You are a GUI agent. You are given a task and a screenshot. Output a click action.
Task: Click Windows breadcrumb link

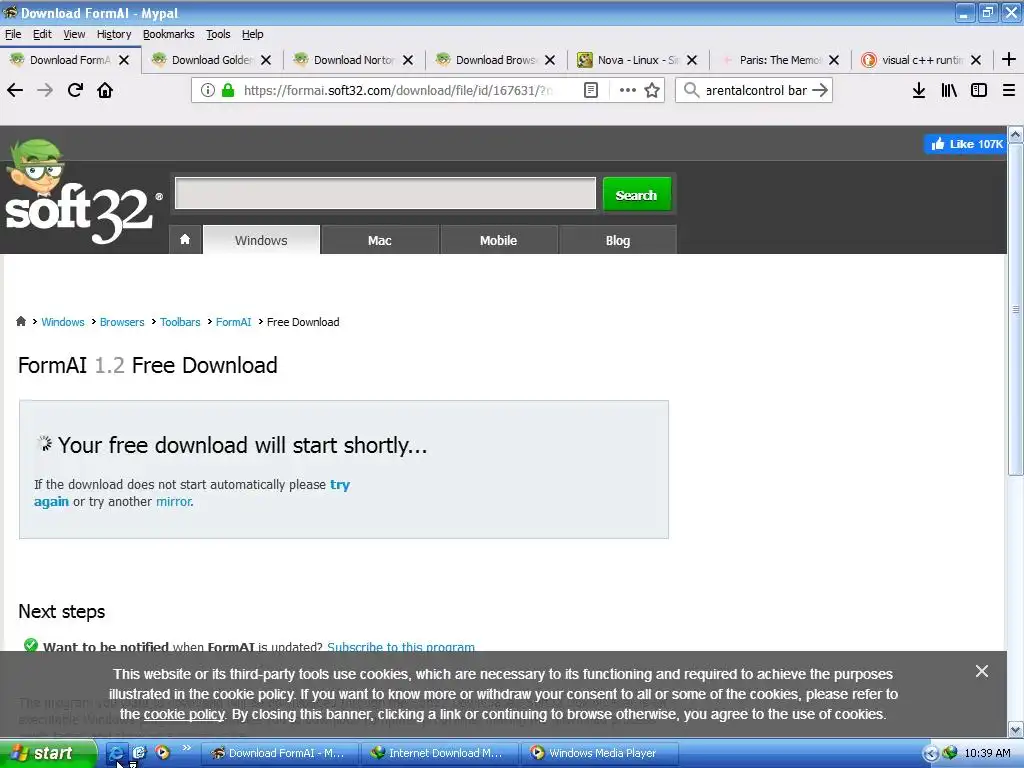[63, 322]
